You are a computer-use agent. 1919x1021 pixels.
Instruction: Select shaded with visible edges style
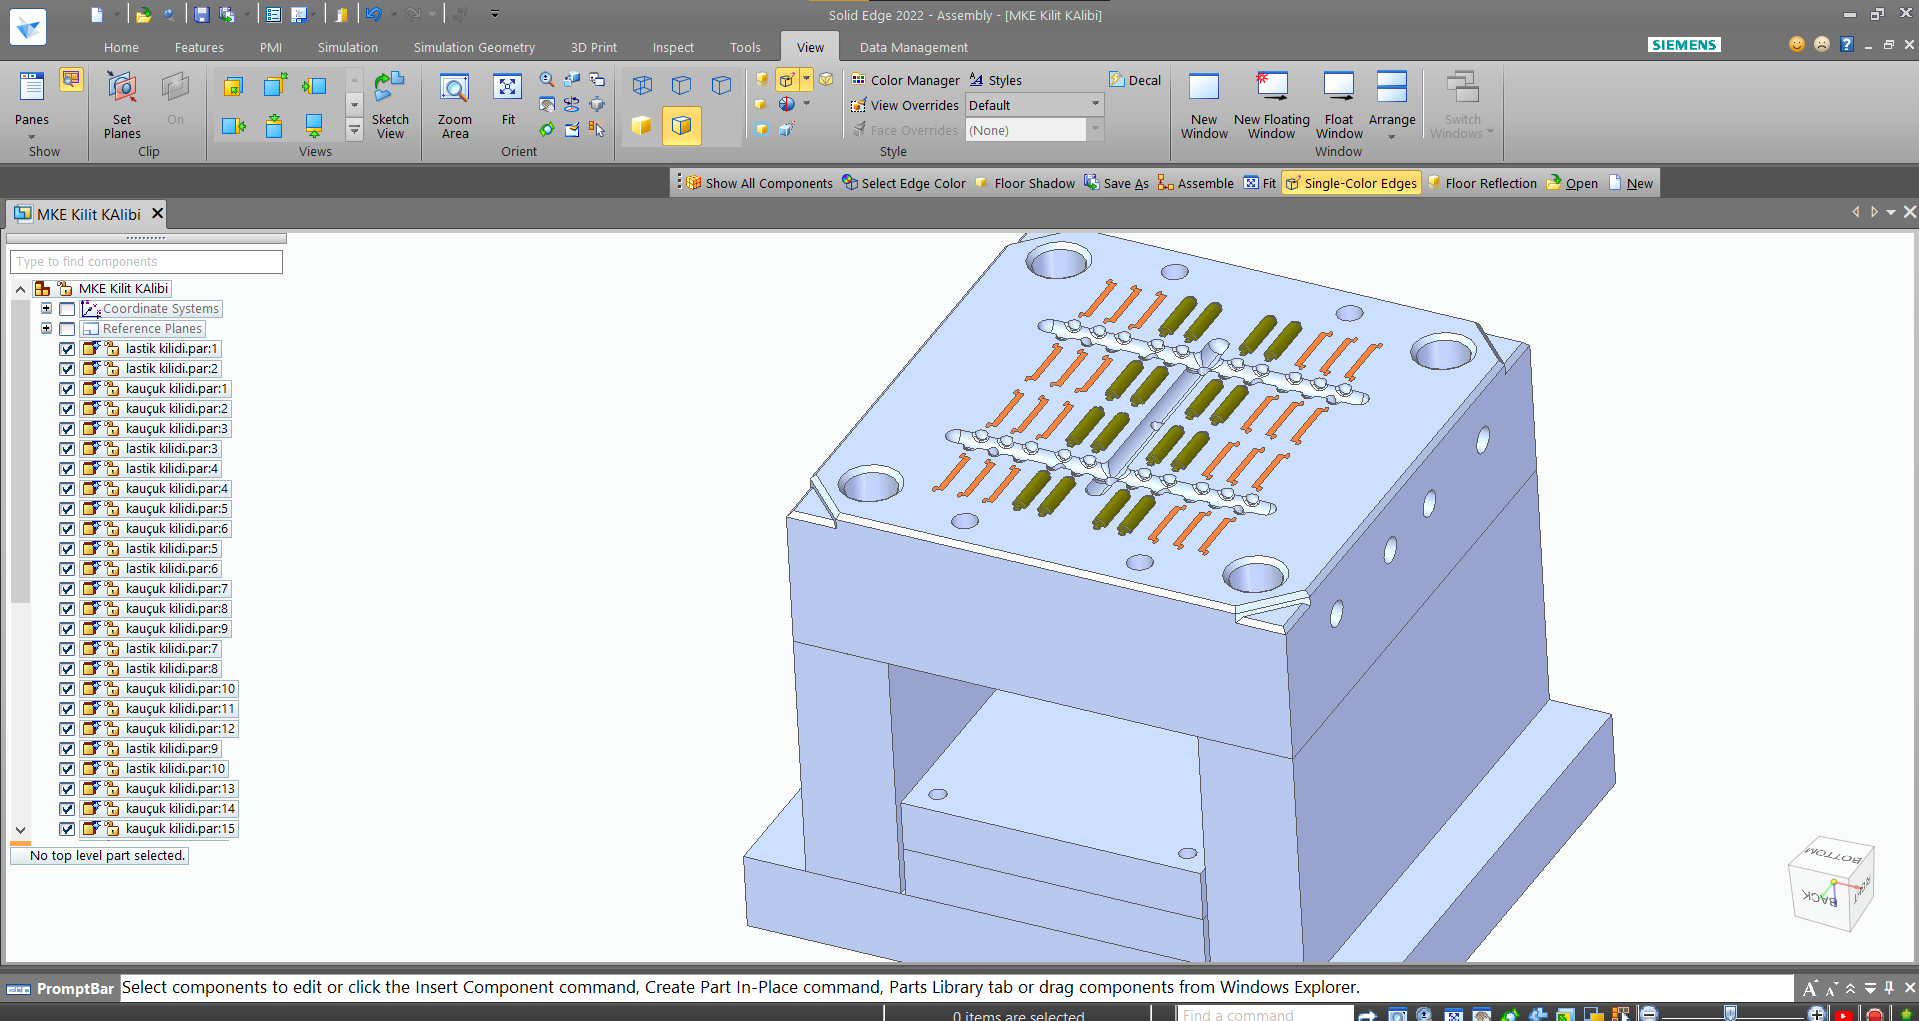click(x=681, y=126)
